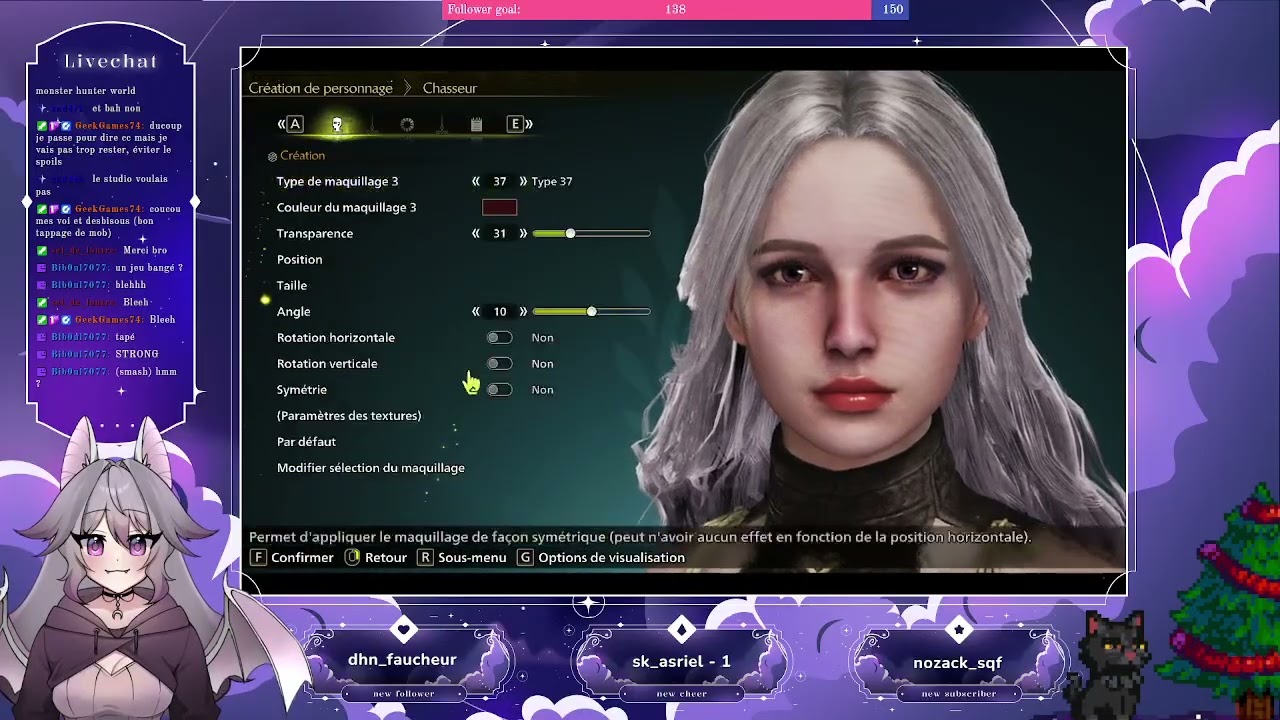The image size is (1280, 720).
Task: Enable the Symétrie switch
Action: point(499,390)
